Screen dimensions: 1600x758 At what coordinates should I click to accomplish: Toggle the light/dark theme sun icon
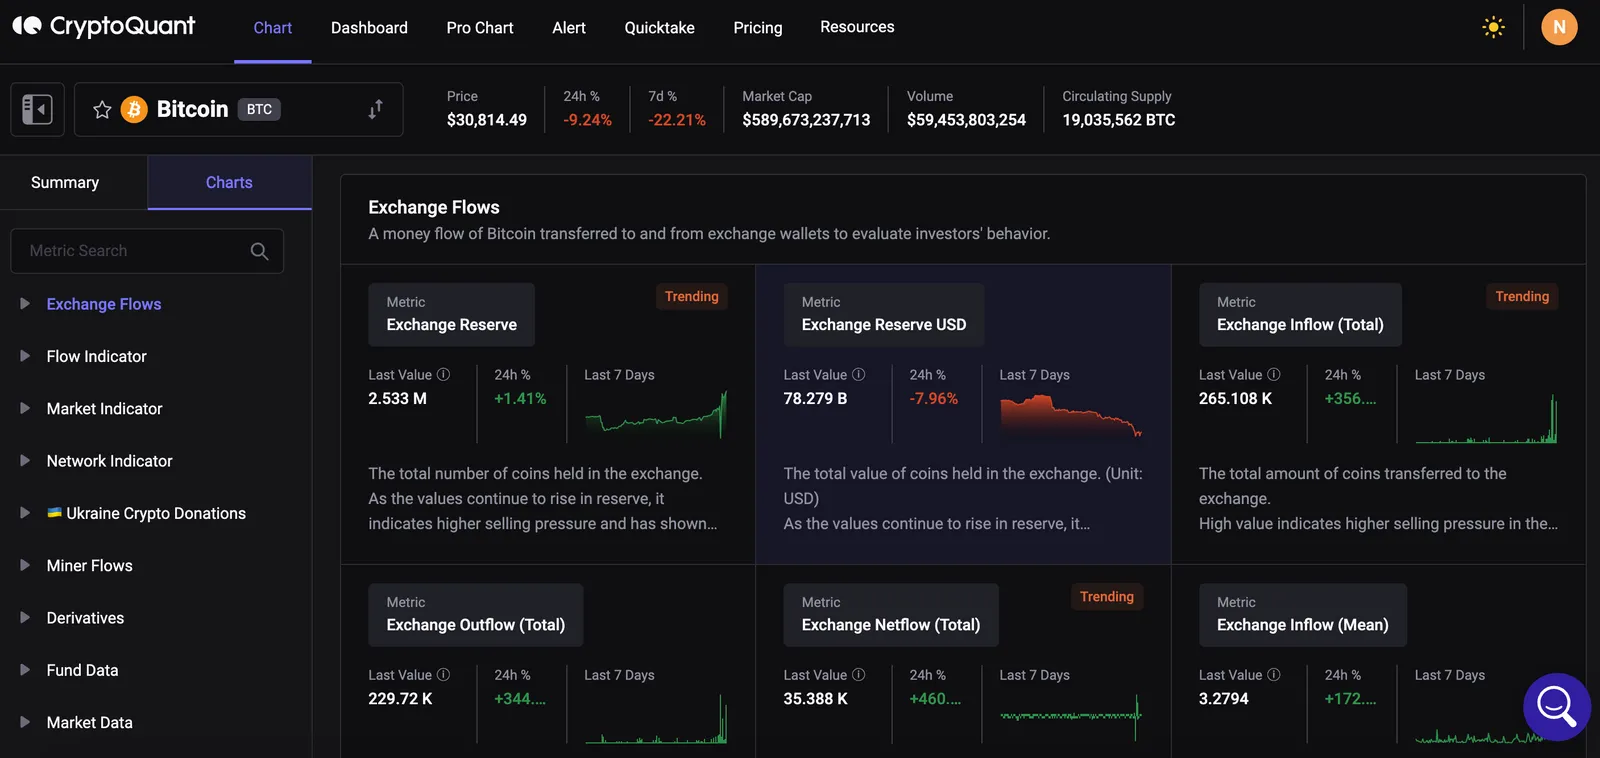click(x=1493, y=27)
